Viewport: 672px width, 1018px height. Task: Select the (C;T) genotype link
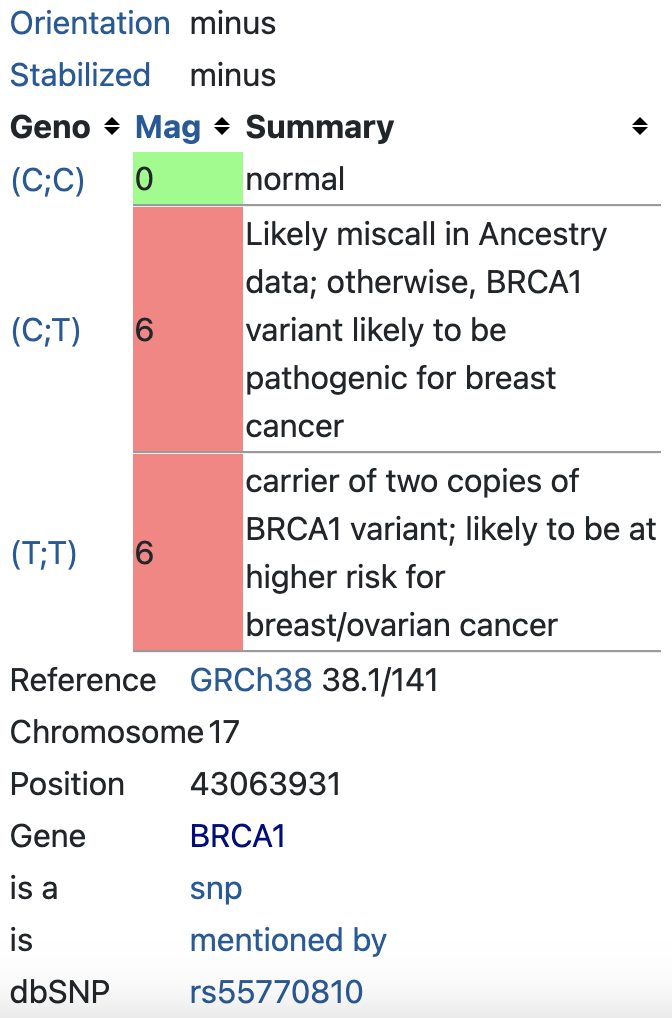46,330
